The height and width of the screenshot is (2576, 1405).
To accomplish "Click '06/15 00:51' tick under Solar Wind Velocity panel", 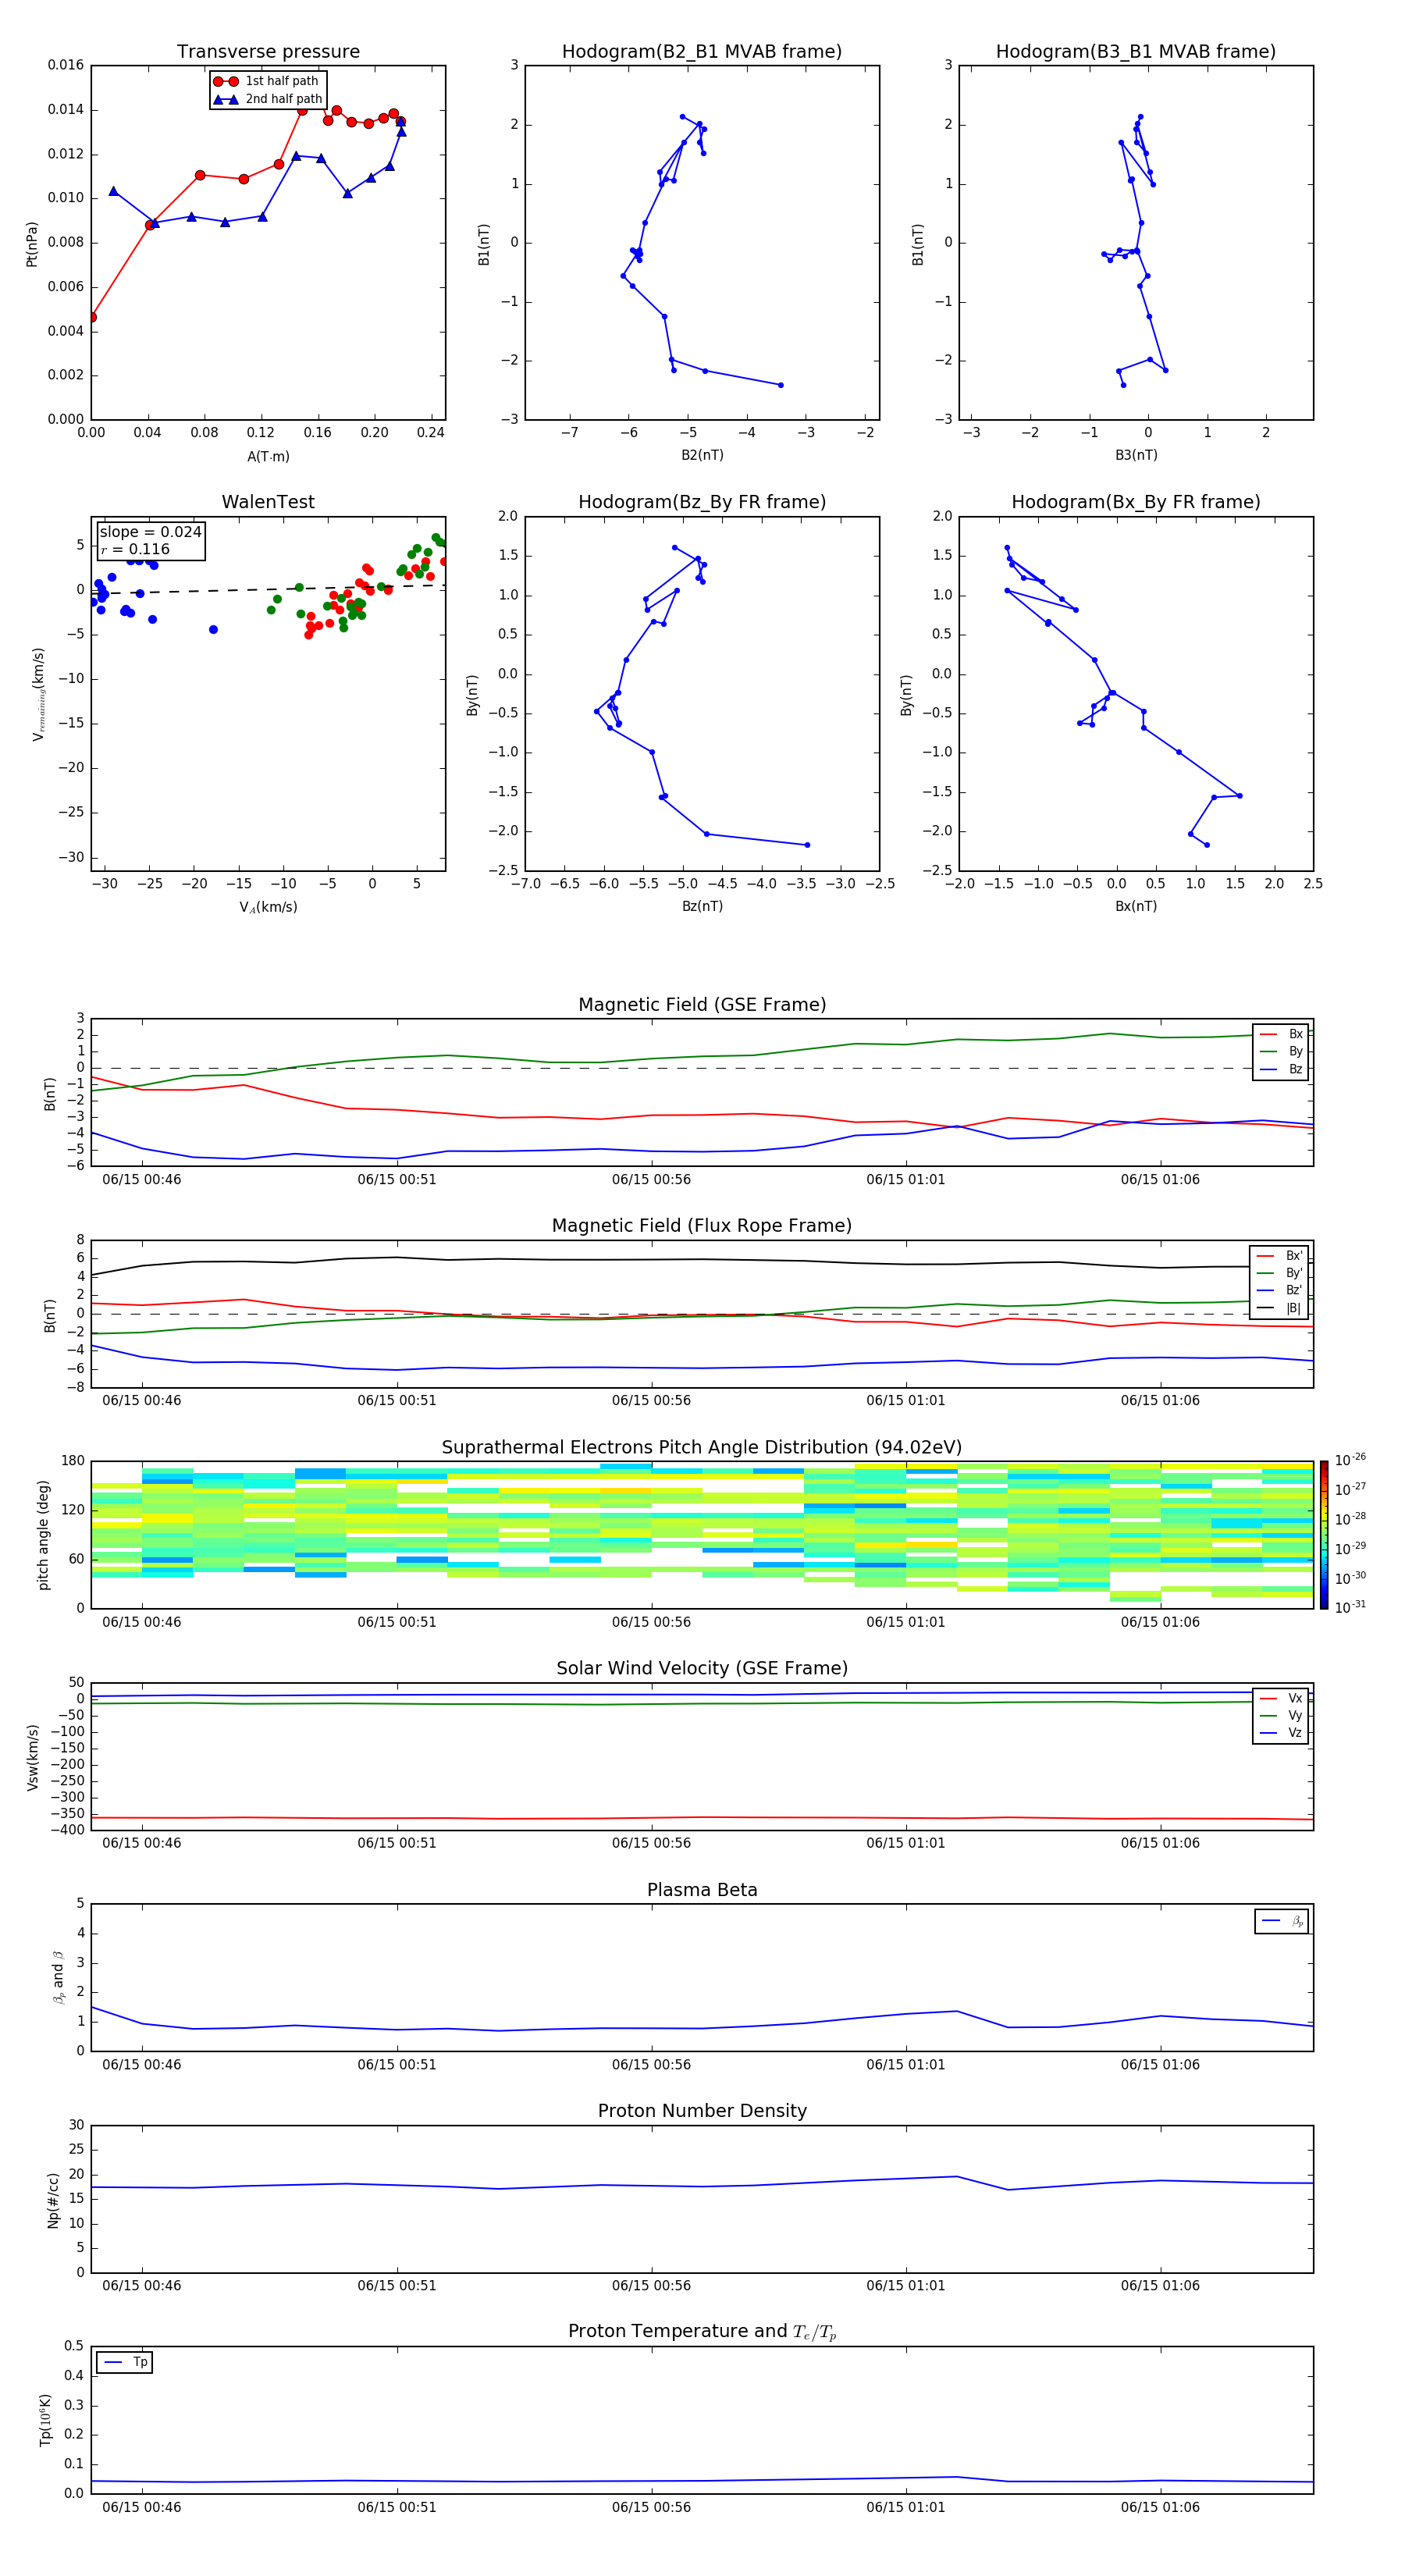I will click(x=397, y=1843).
